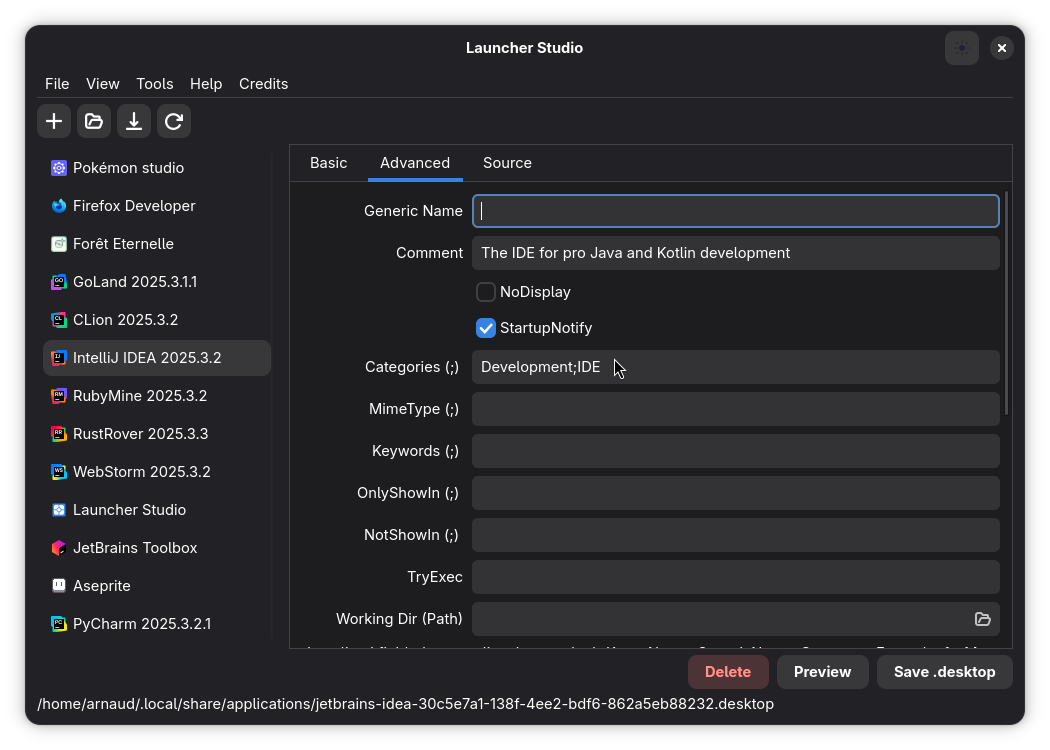1050x750 pixels.
Task: Click the Preview button
Action: [822, 672]
